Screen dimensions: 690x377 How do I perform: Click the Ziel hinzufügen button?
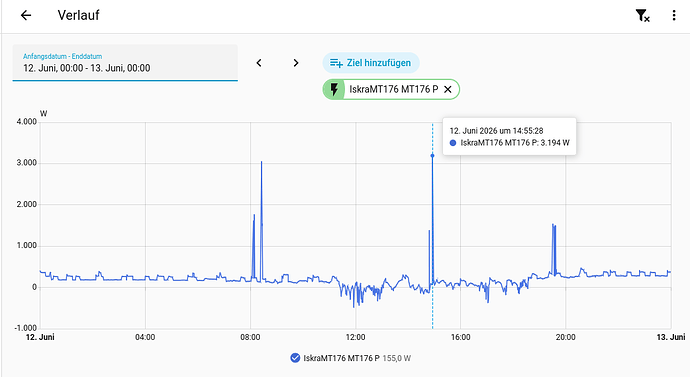[x=371, y=63]
